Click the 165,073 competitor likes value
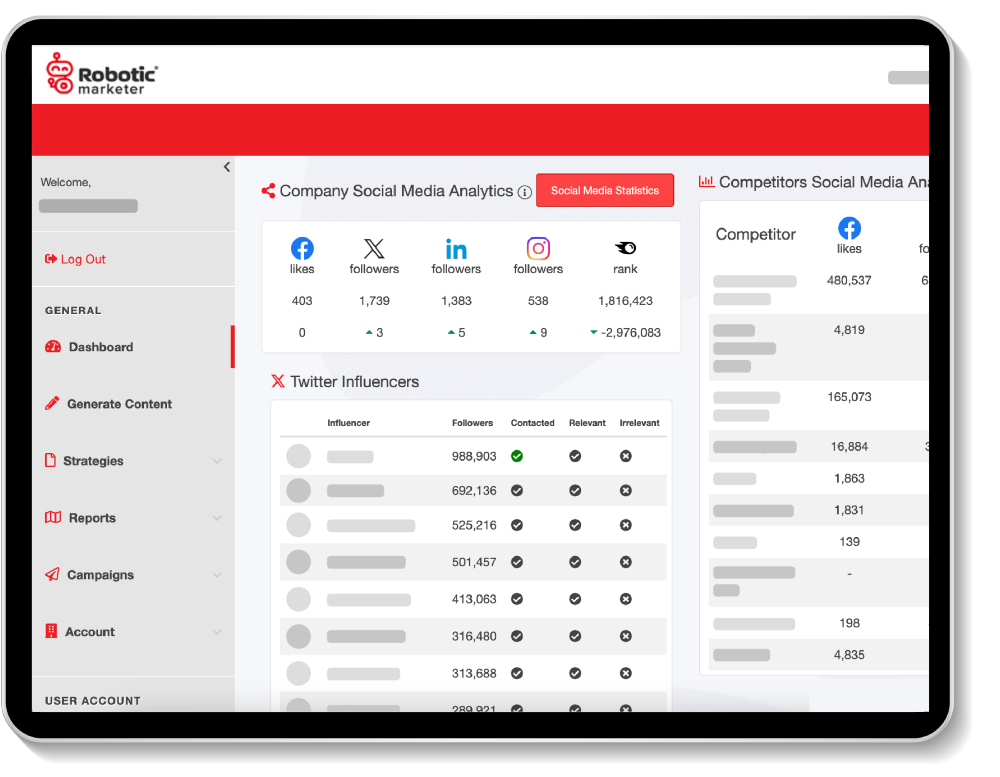The width and height of the screenshot is (1000, 777). click(849, 397)
